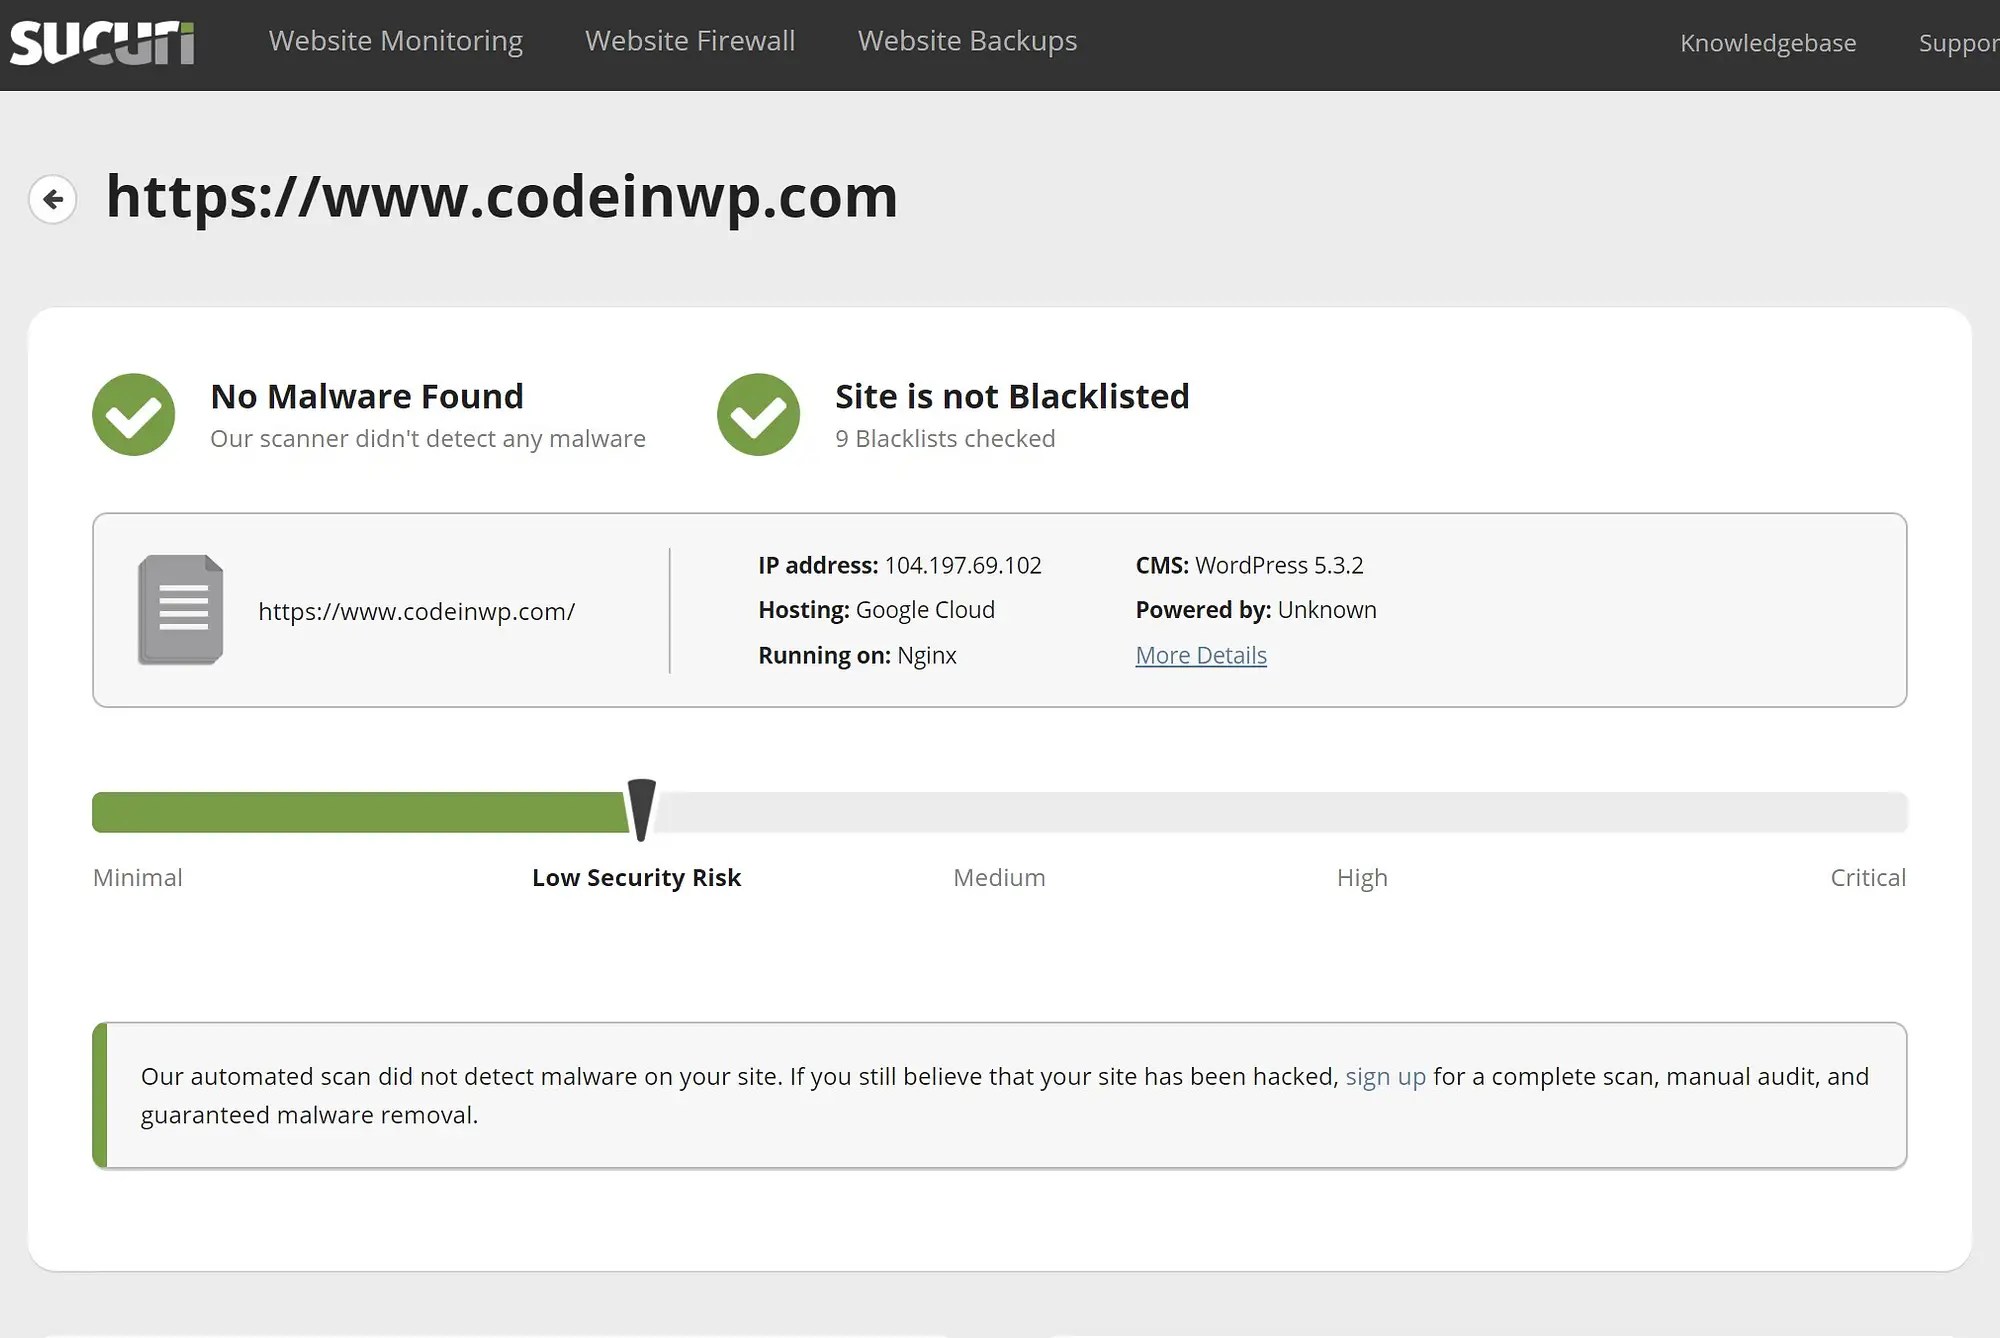Open More Details link
The height and width of the screenshot is (1338, 2000).
[x=1200, y=655]
